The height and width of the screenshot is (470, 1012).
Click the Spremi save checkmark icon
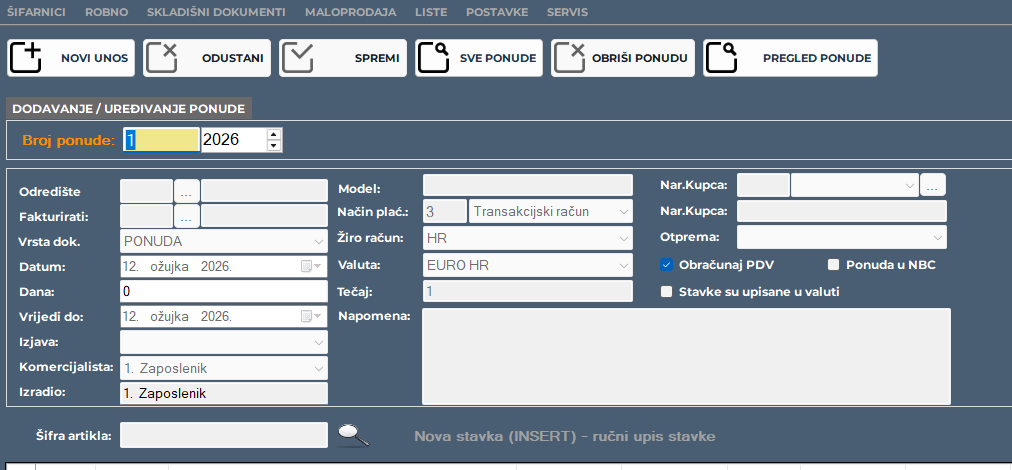pos(297,58)
